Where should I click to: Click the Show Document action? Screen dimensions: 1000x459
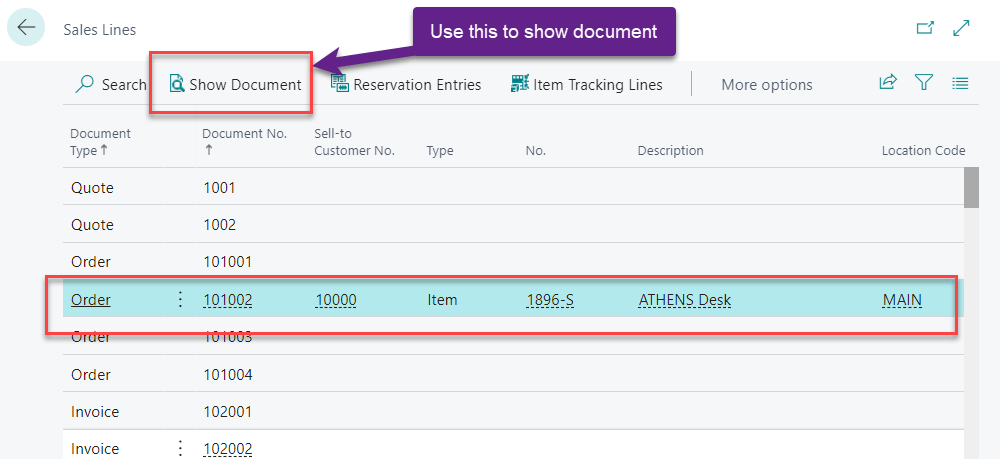coord(235,85)
